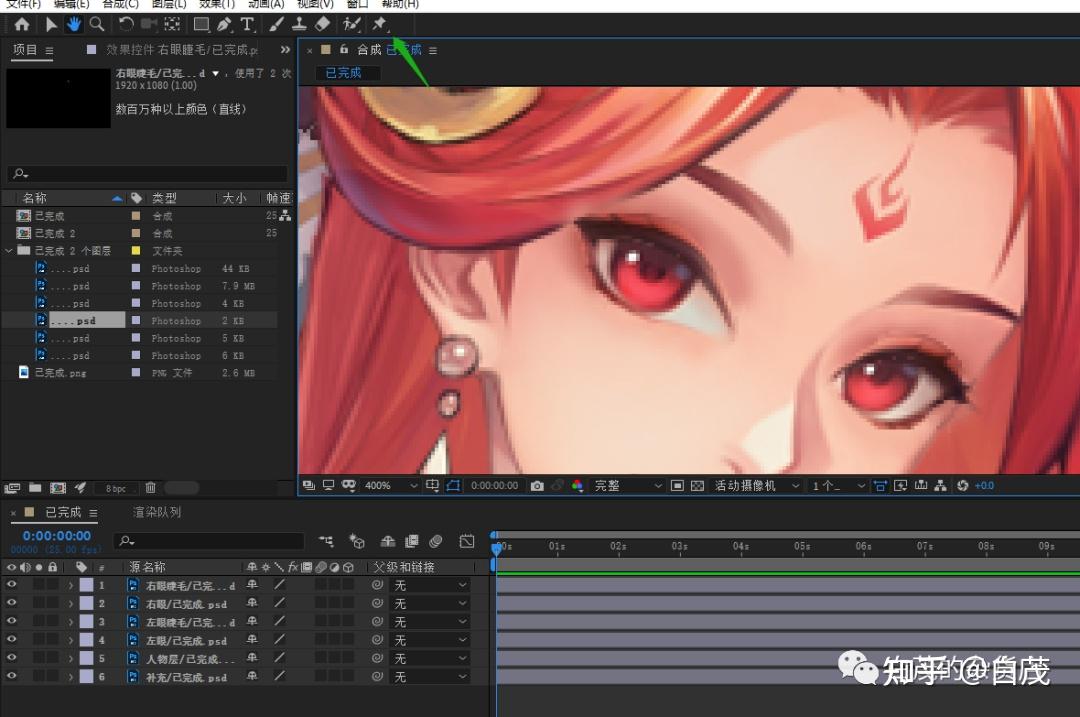1080x717 pixels.
Task: Click the Draft 3D icon in timeline
Action: (356, 541)
